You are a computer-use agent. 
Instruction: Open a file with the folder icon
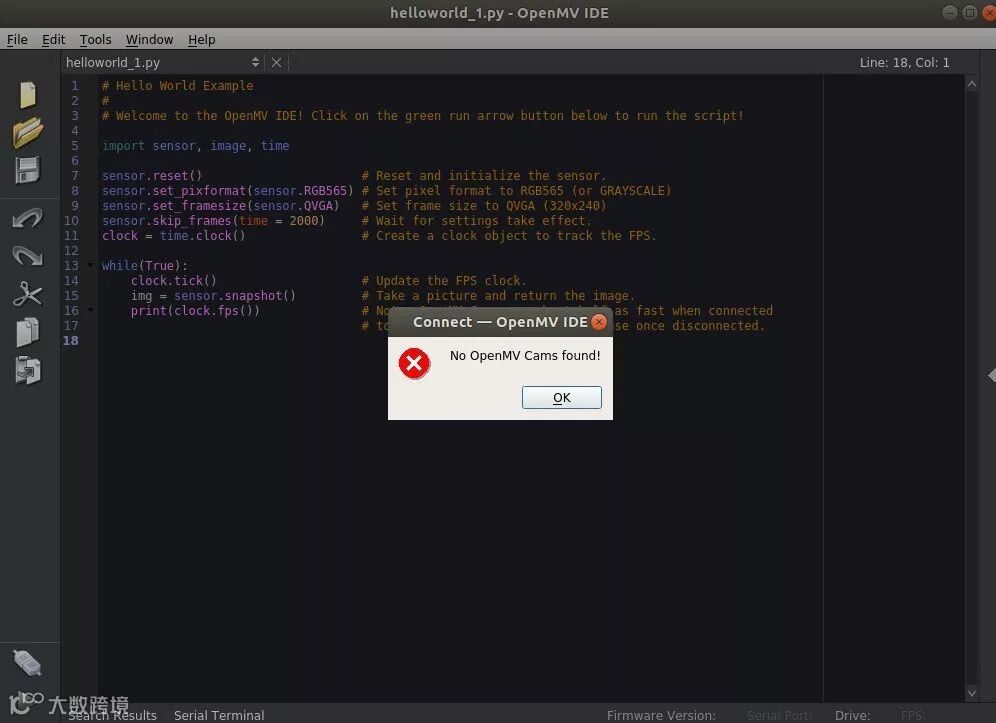28,132
